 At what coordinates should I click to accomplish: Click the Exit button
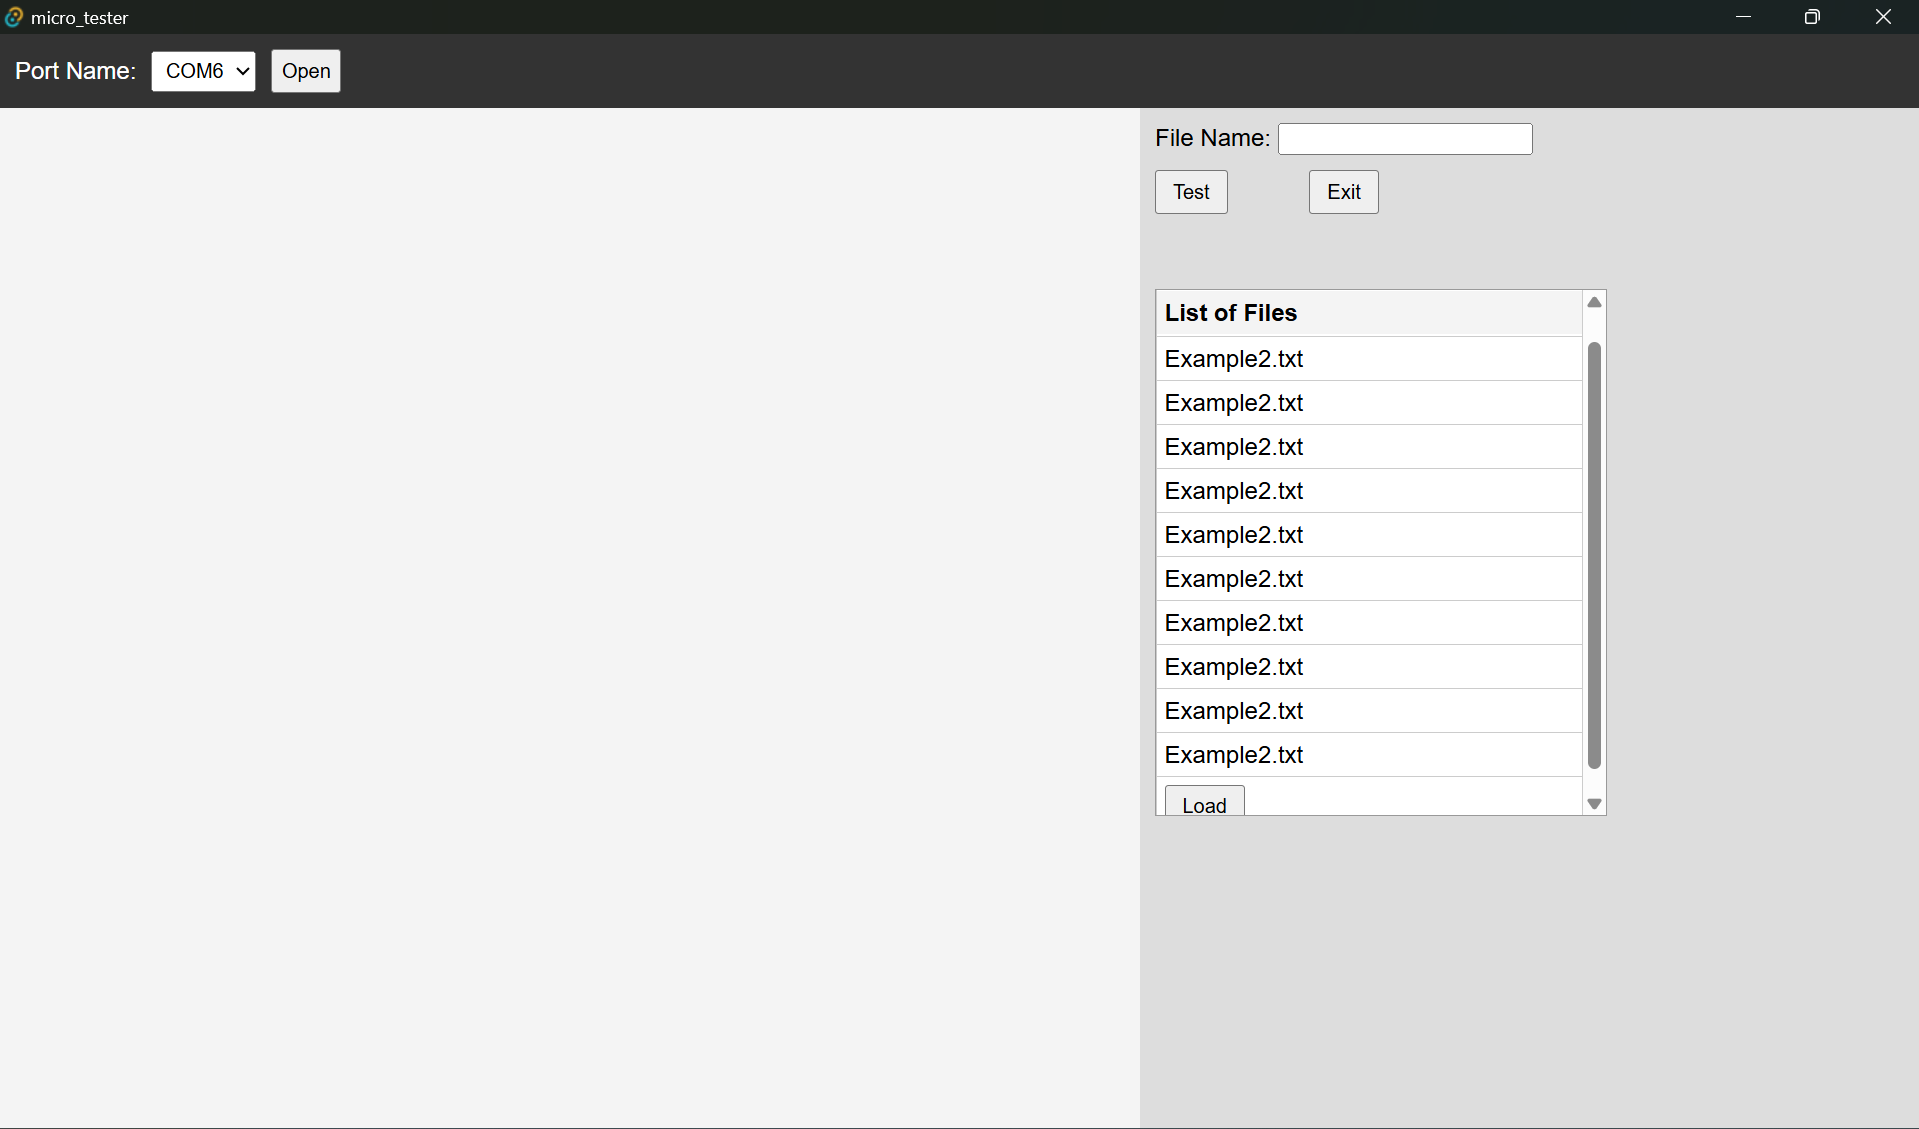pos(1343,192)
